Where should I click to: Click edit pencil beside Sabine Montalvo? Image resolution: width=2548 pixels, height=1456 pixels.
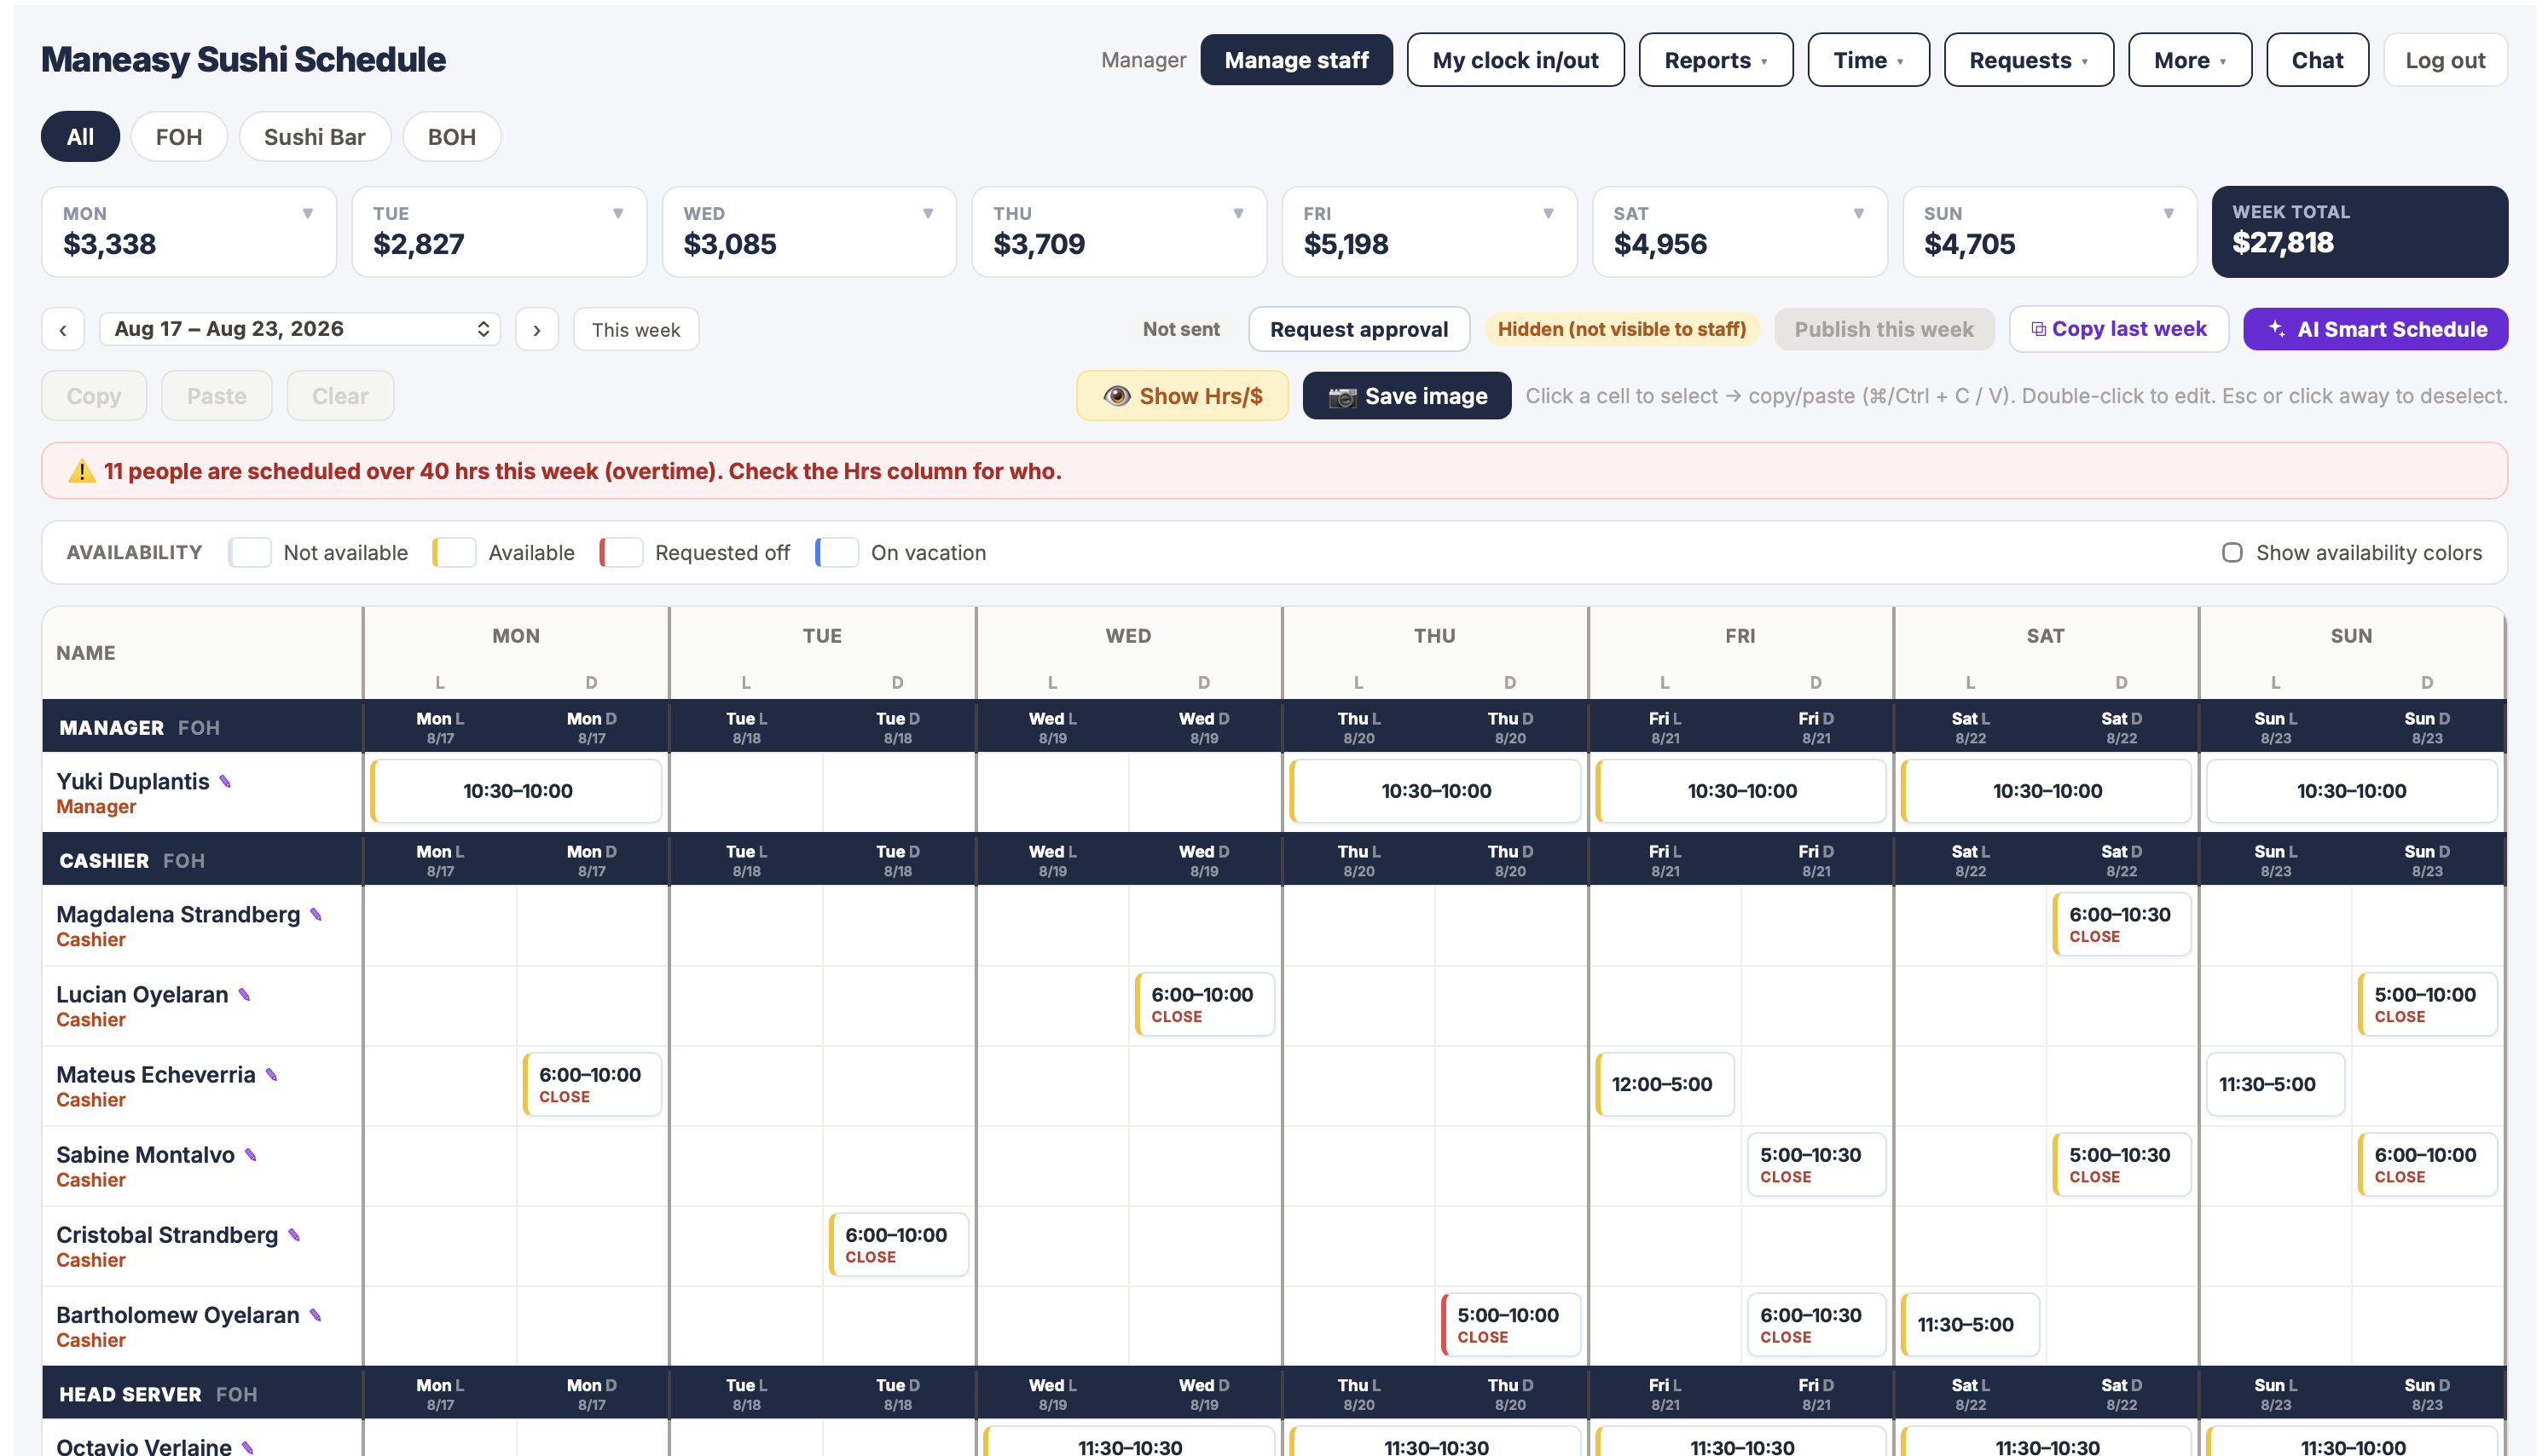coord(251,1155)
